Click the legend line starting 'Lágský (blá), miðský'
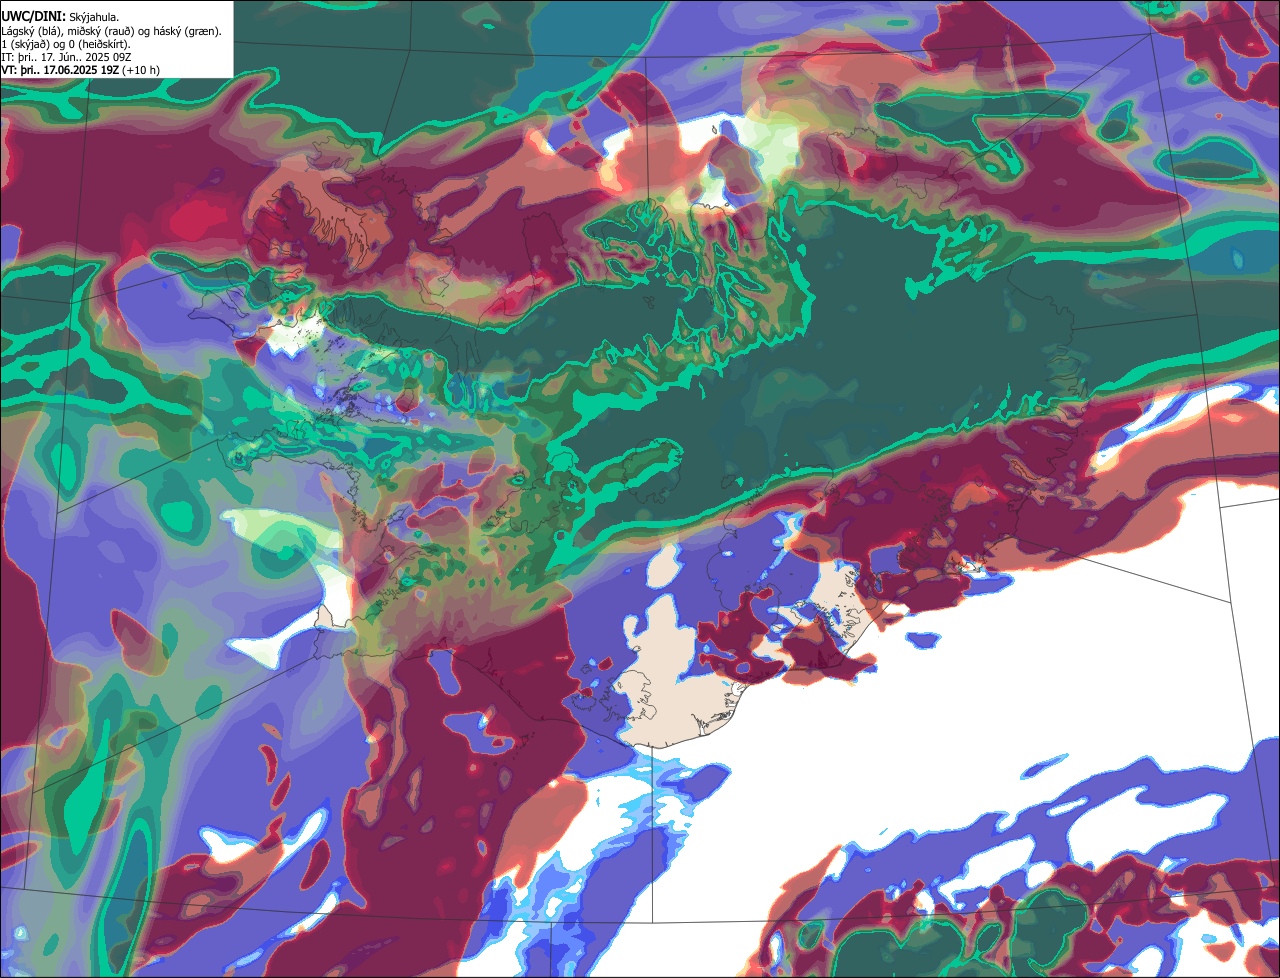Image resolution: width=1280 pixels, height=978 pixels. [x=112, y=31]
